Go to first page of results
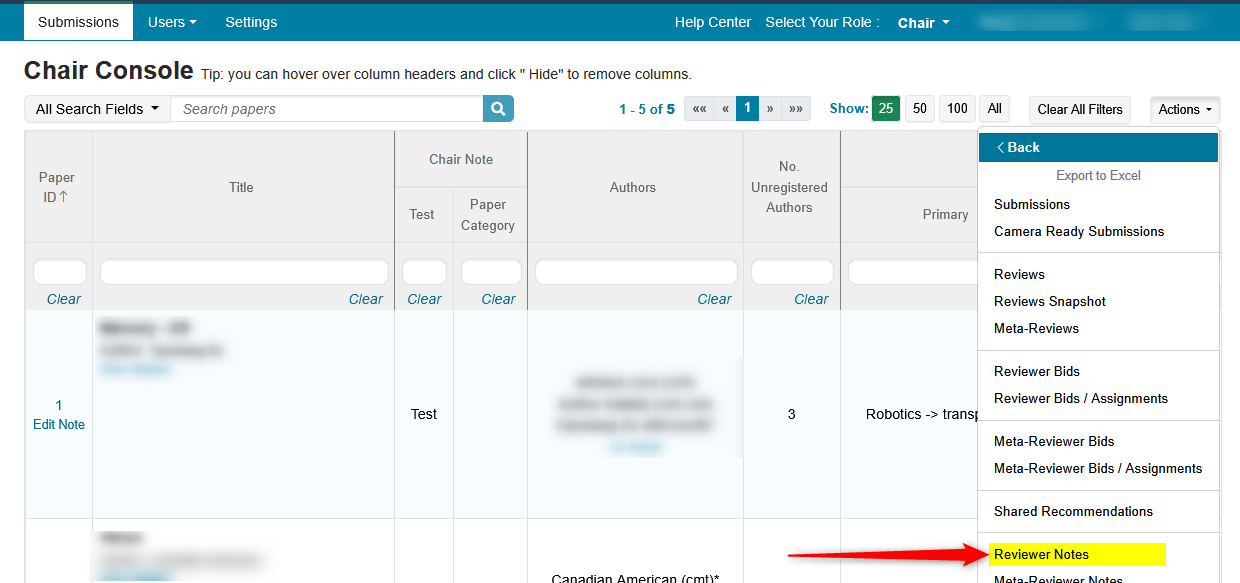 click(x=699, y=109)
